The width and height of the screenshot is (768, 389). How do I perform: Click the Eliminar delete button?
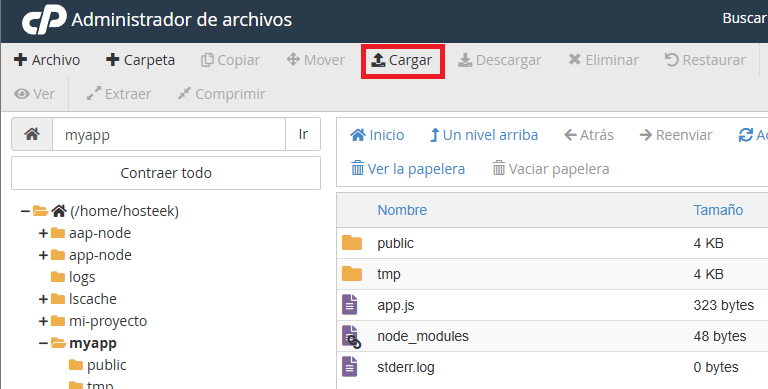pyautogui.click(x=603, y=60)
